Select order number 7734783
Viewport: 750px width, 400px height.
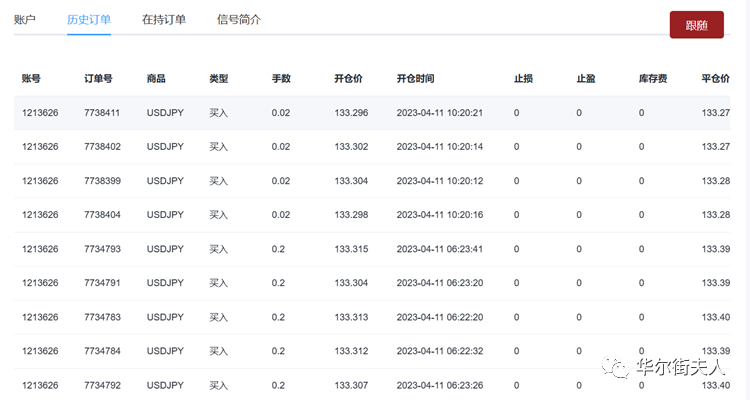[x=102, y=317]
